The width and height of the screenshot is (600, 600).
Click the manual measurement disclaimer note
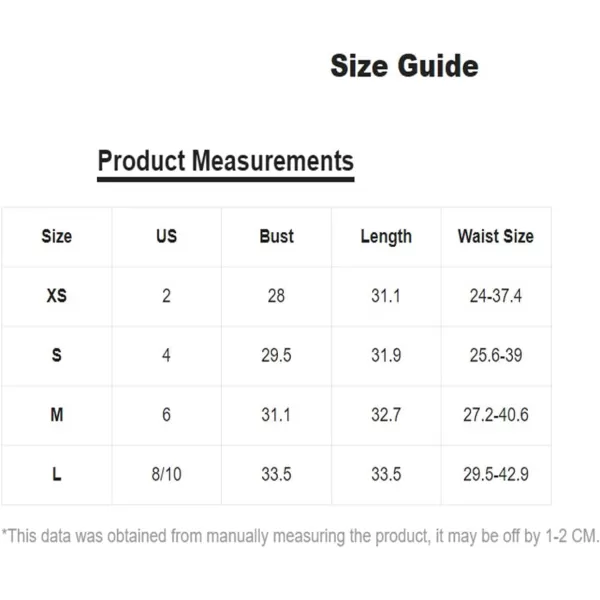(x=300, y=536)
